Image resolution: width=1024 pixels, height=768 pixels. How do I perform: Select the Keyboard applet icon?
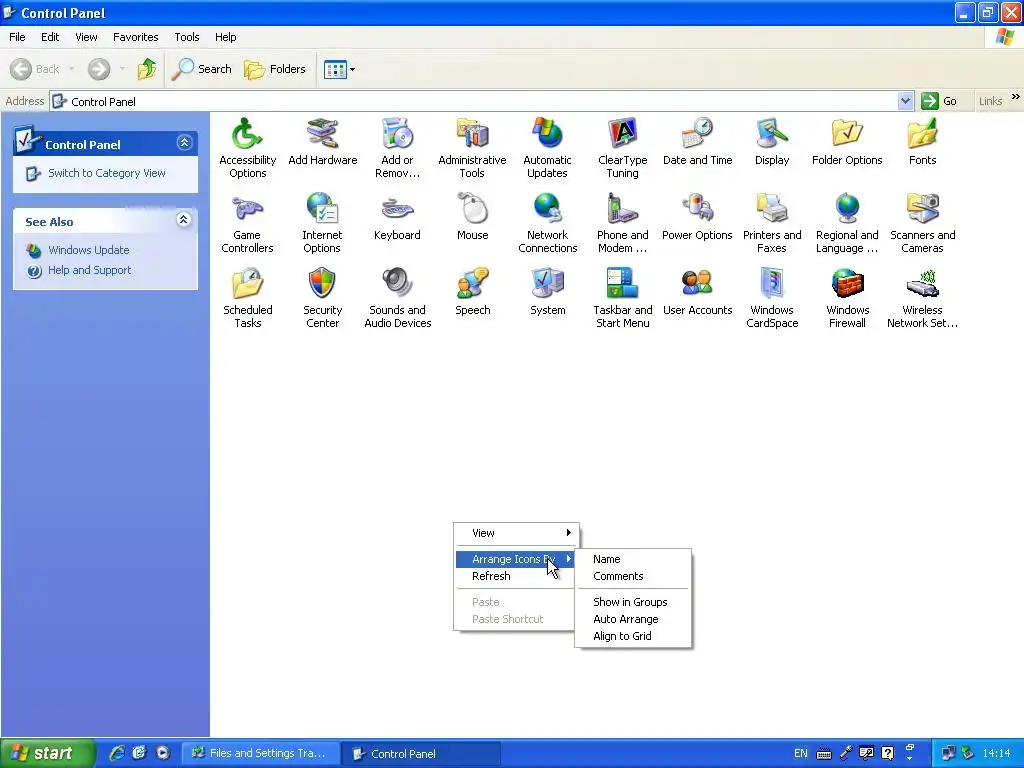(397, 209)
